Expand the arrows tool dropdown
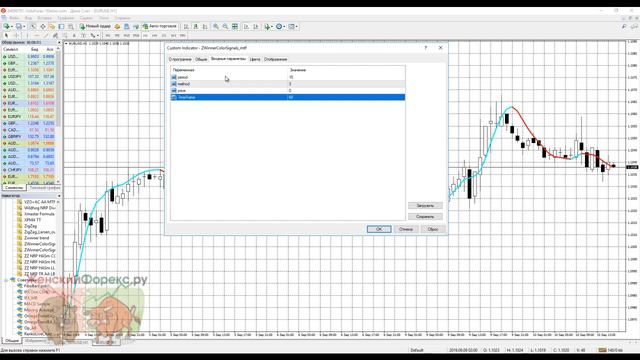The width and height of the screenshot is (640, 360). coord(98,36)
